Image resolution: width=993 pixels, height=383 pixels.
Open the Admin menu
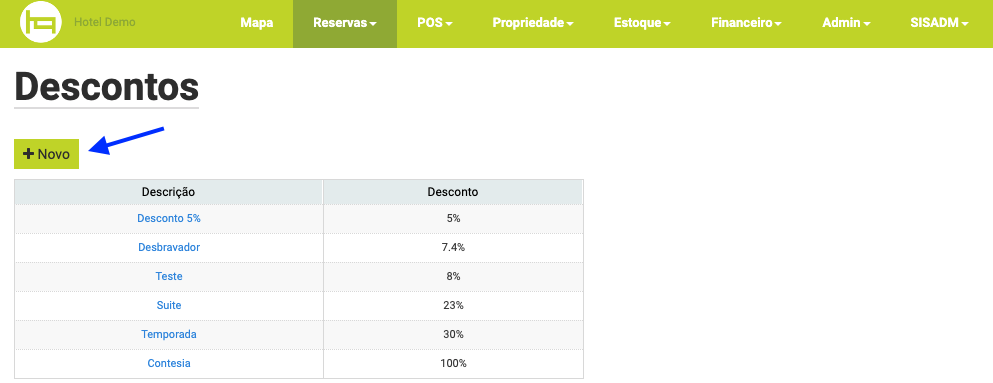[x=846, y=23]
